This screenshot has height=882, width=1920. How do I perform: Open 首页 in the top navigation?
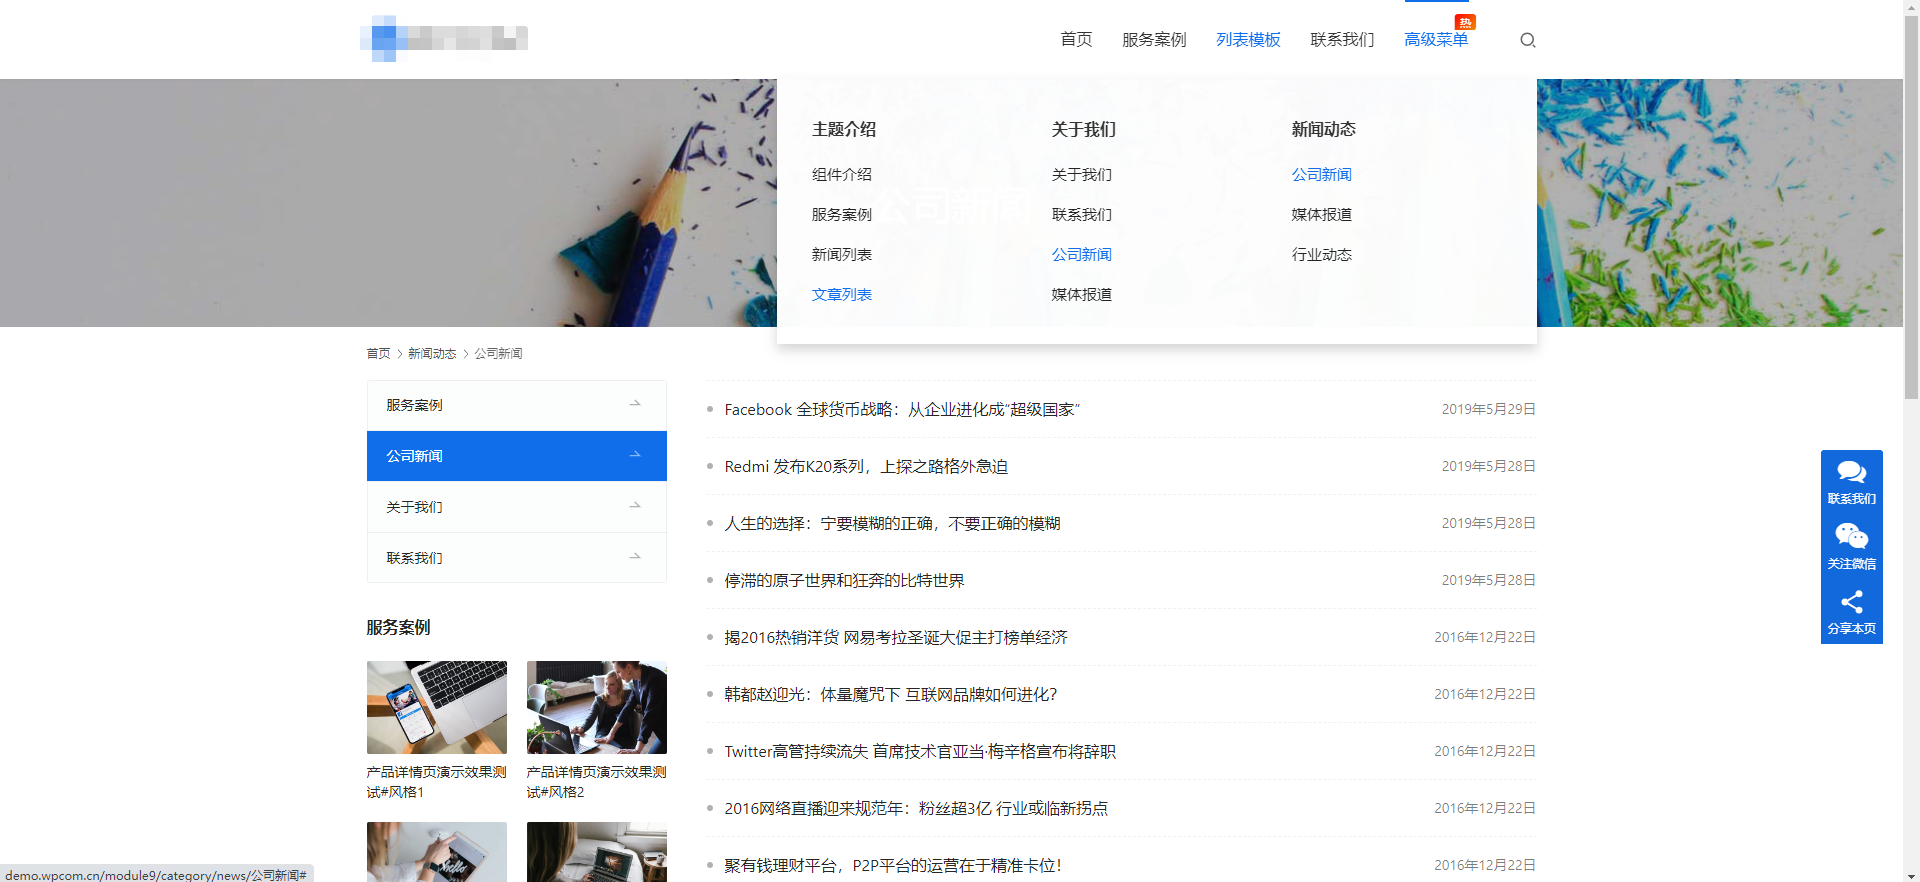tap(1076, 40)
